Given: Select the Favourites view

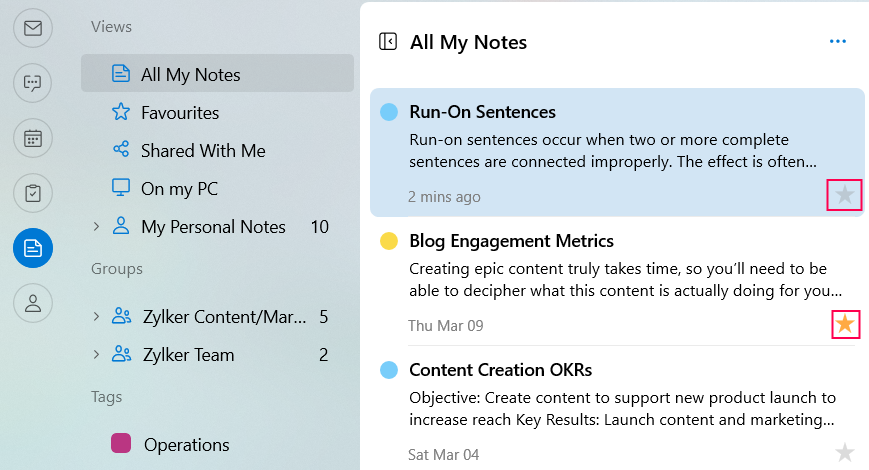Looking at the screenshot, I should pyautogui.click(x=180, y=113).
